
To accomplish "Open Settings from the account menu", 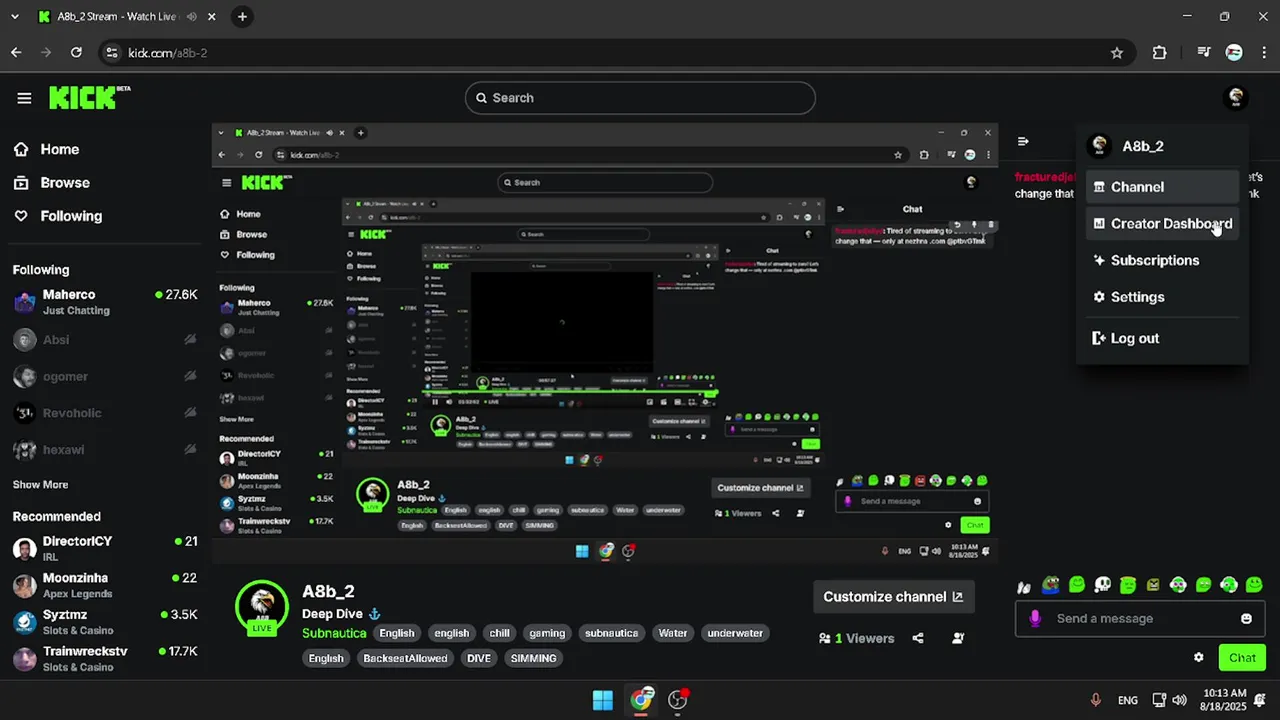I will pyautogui.click(x=1162, y=297).
